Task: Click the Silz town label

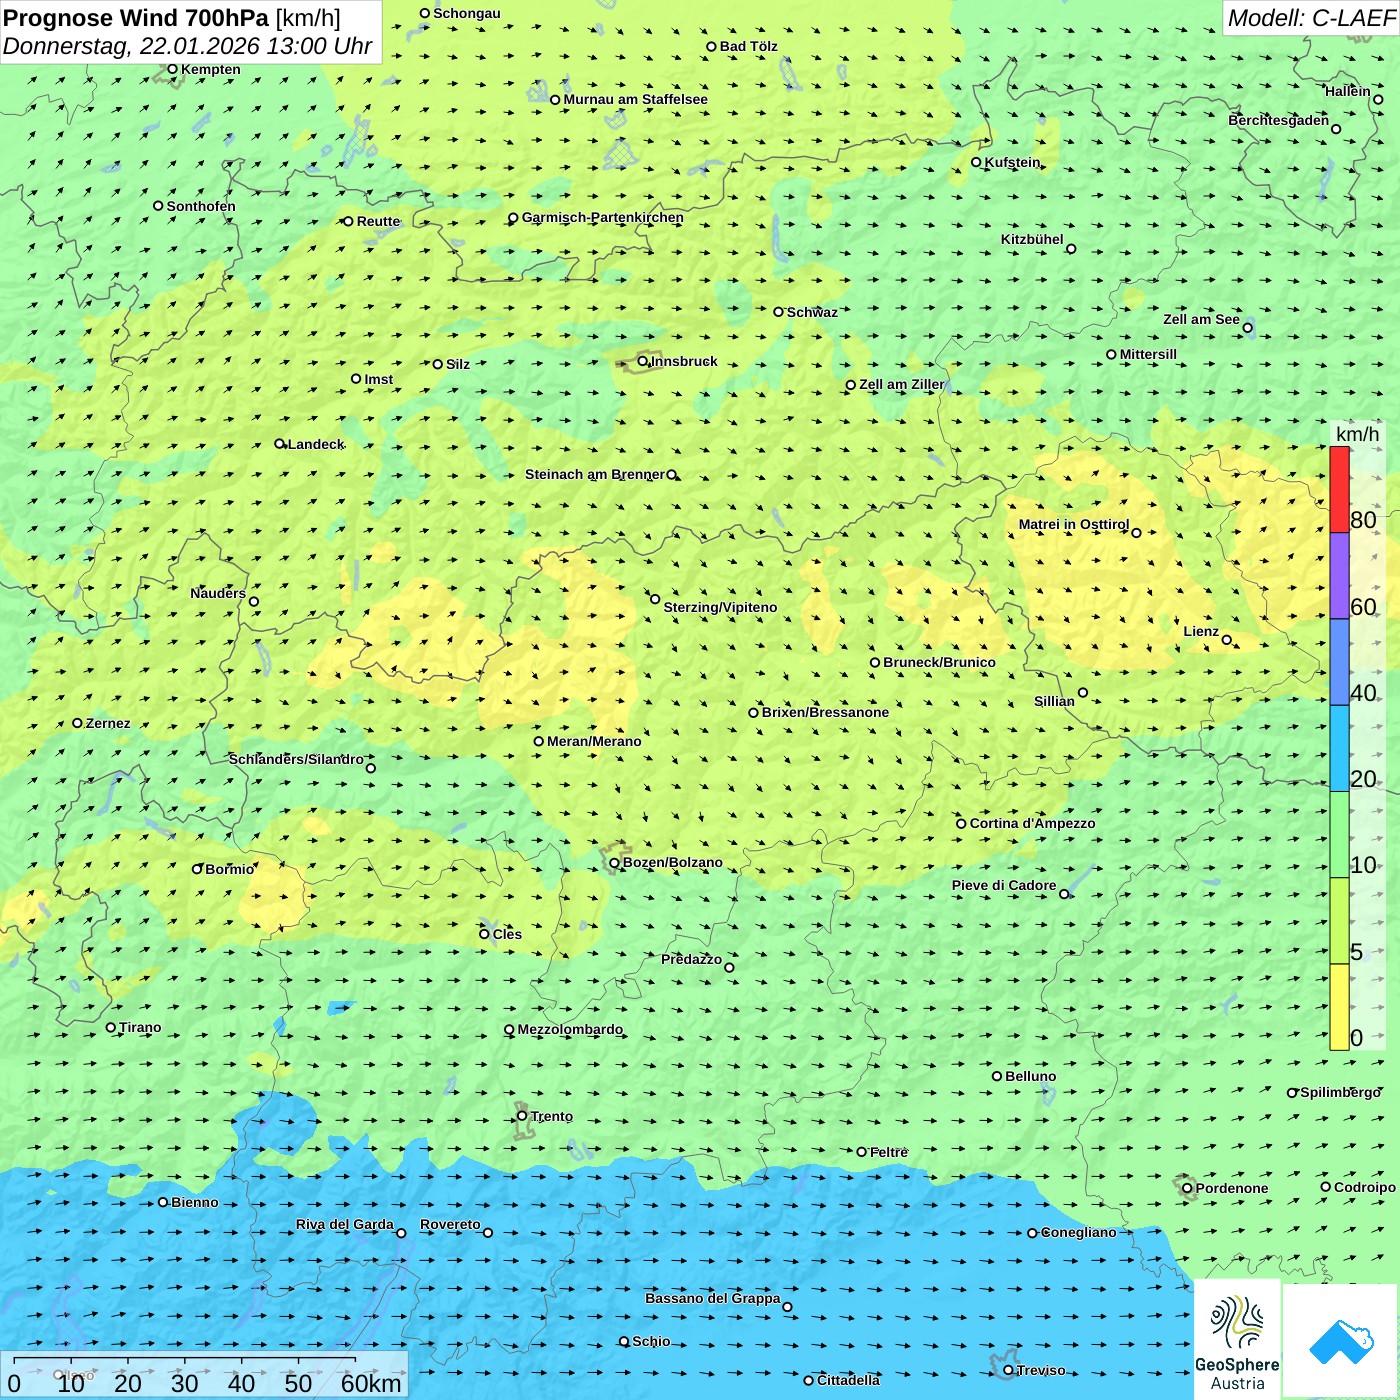Action: tap(458, 364)
